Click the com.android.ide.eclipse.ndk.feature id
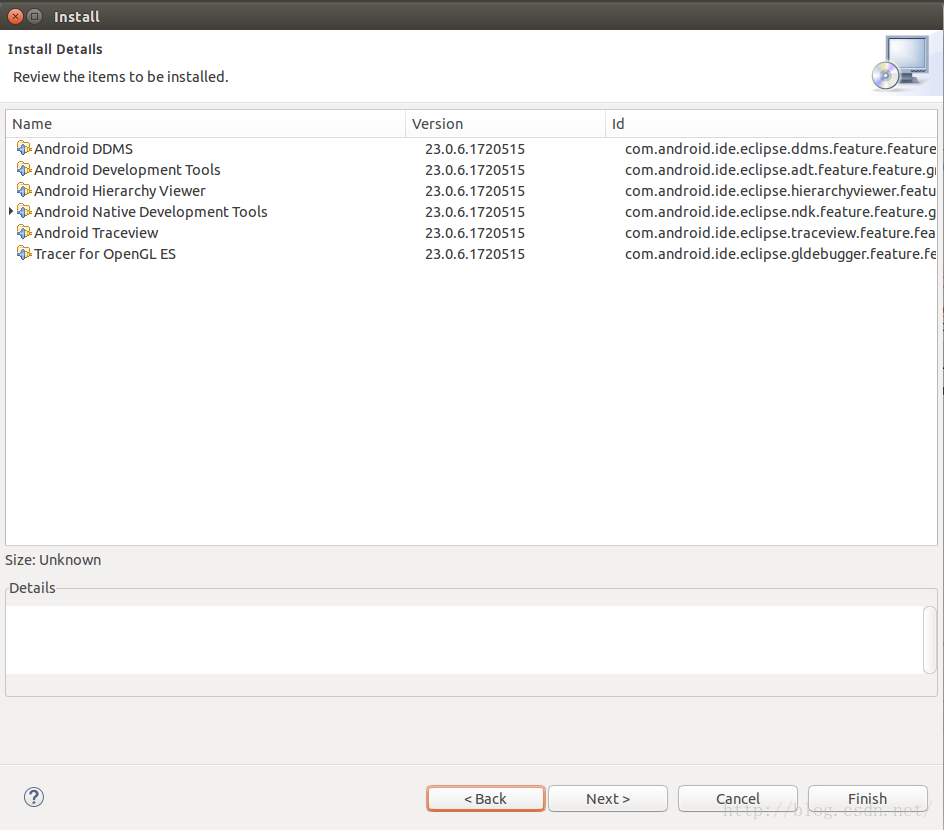The image size is (944, 830). click(x=780, y=212)
